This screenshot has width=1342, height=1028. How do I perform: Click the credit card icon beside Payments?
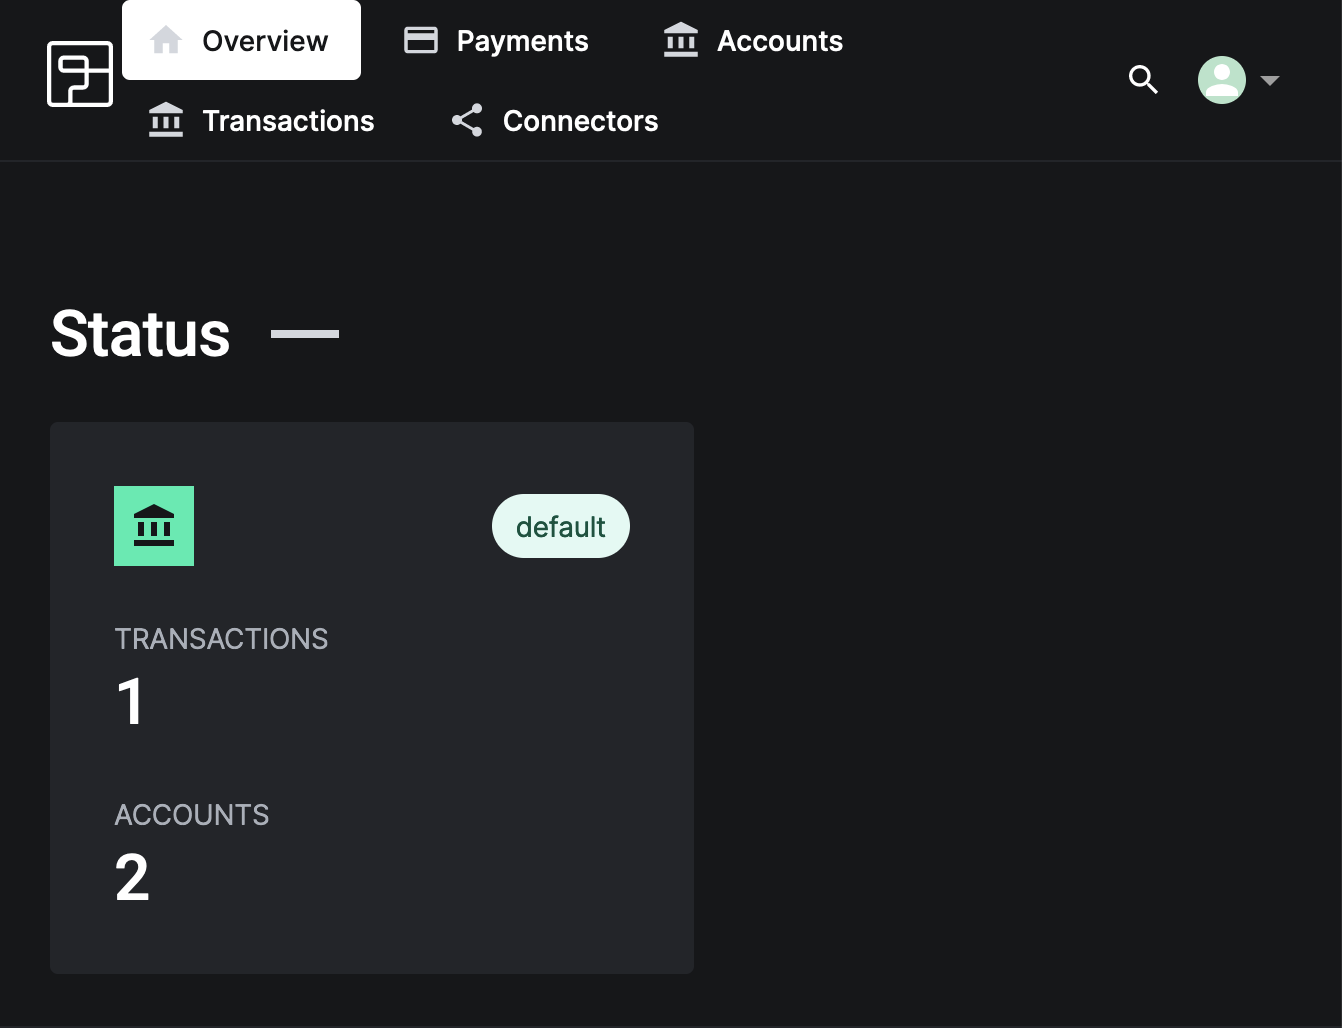421,40
